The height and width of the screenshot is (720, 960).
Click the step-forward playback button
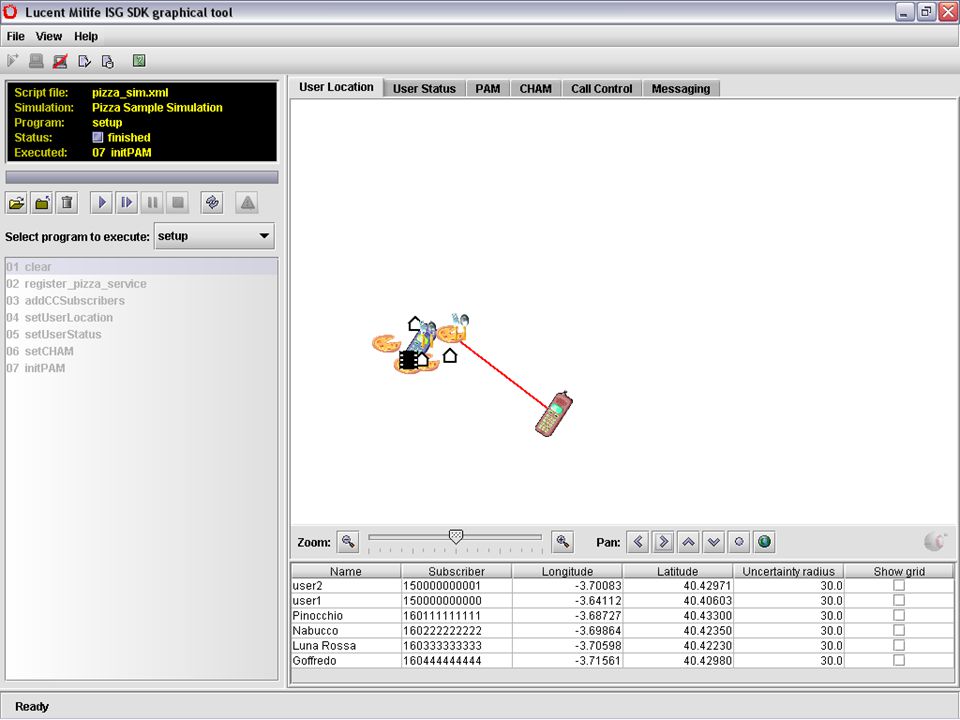(127, 203)
